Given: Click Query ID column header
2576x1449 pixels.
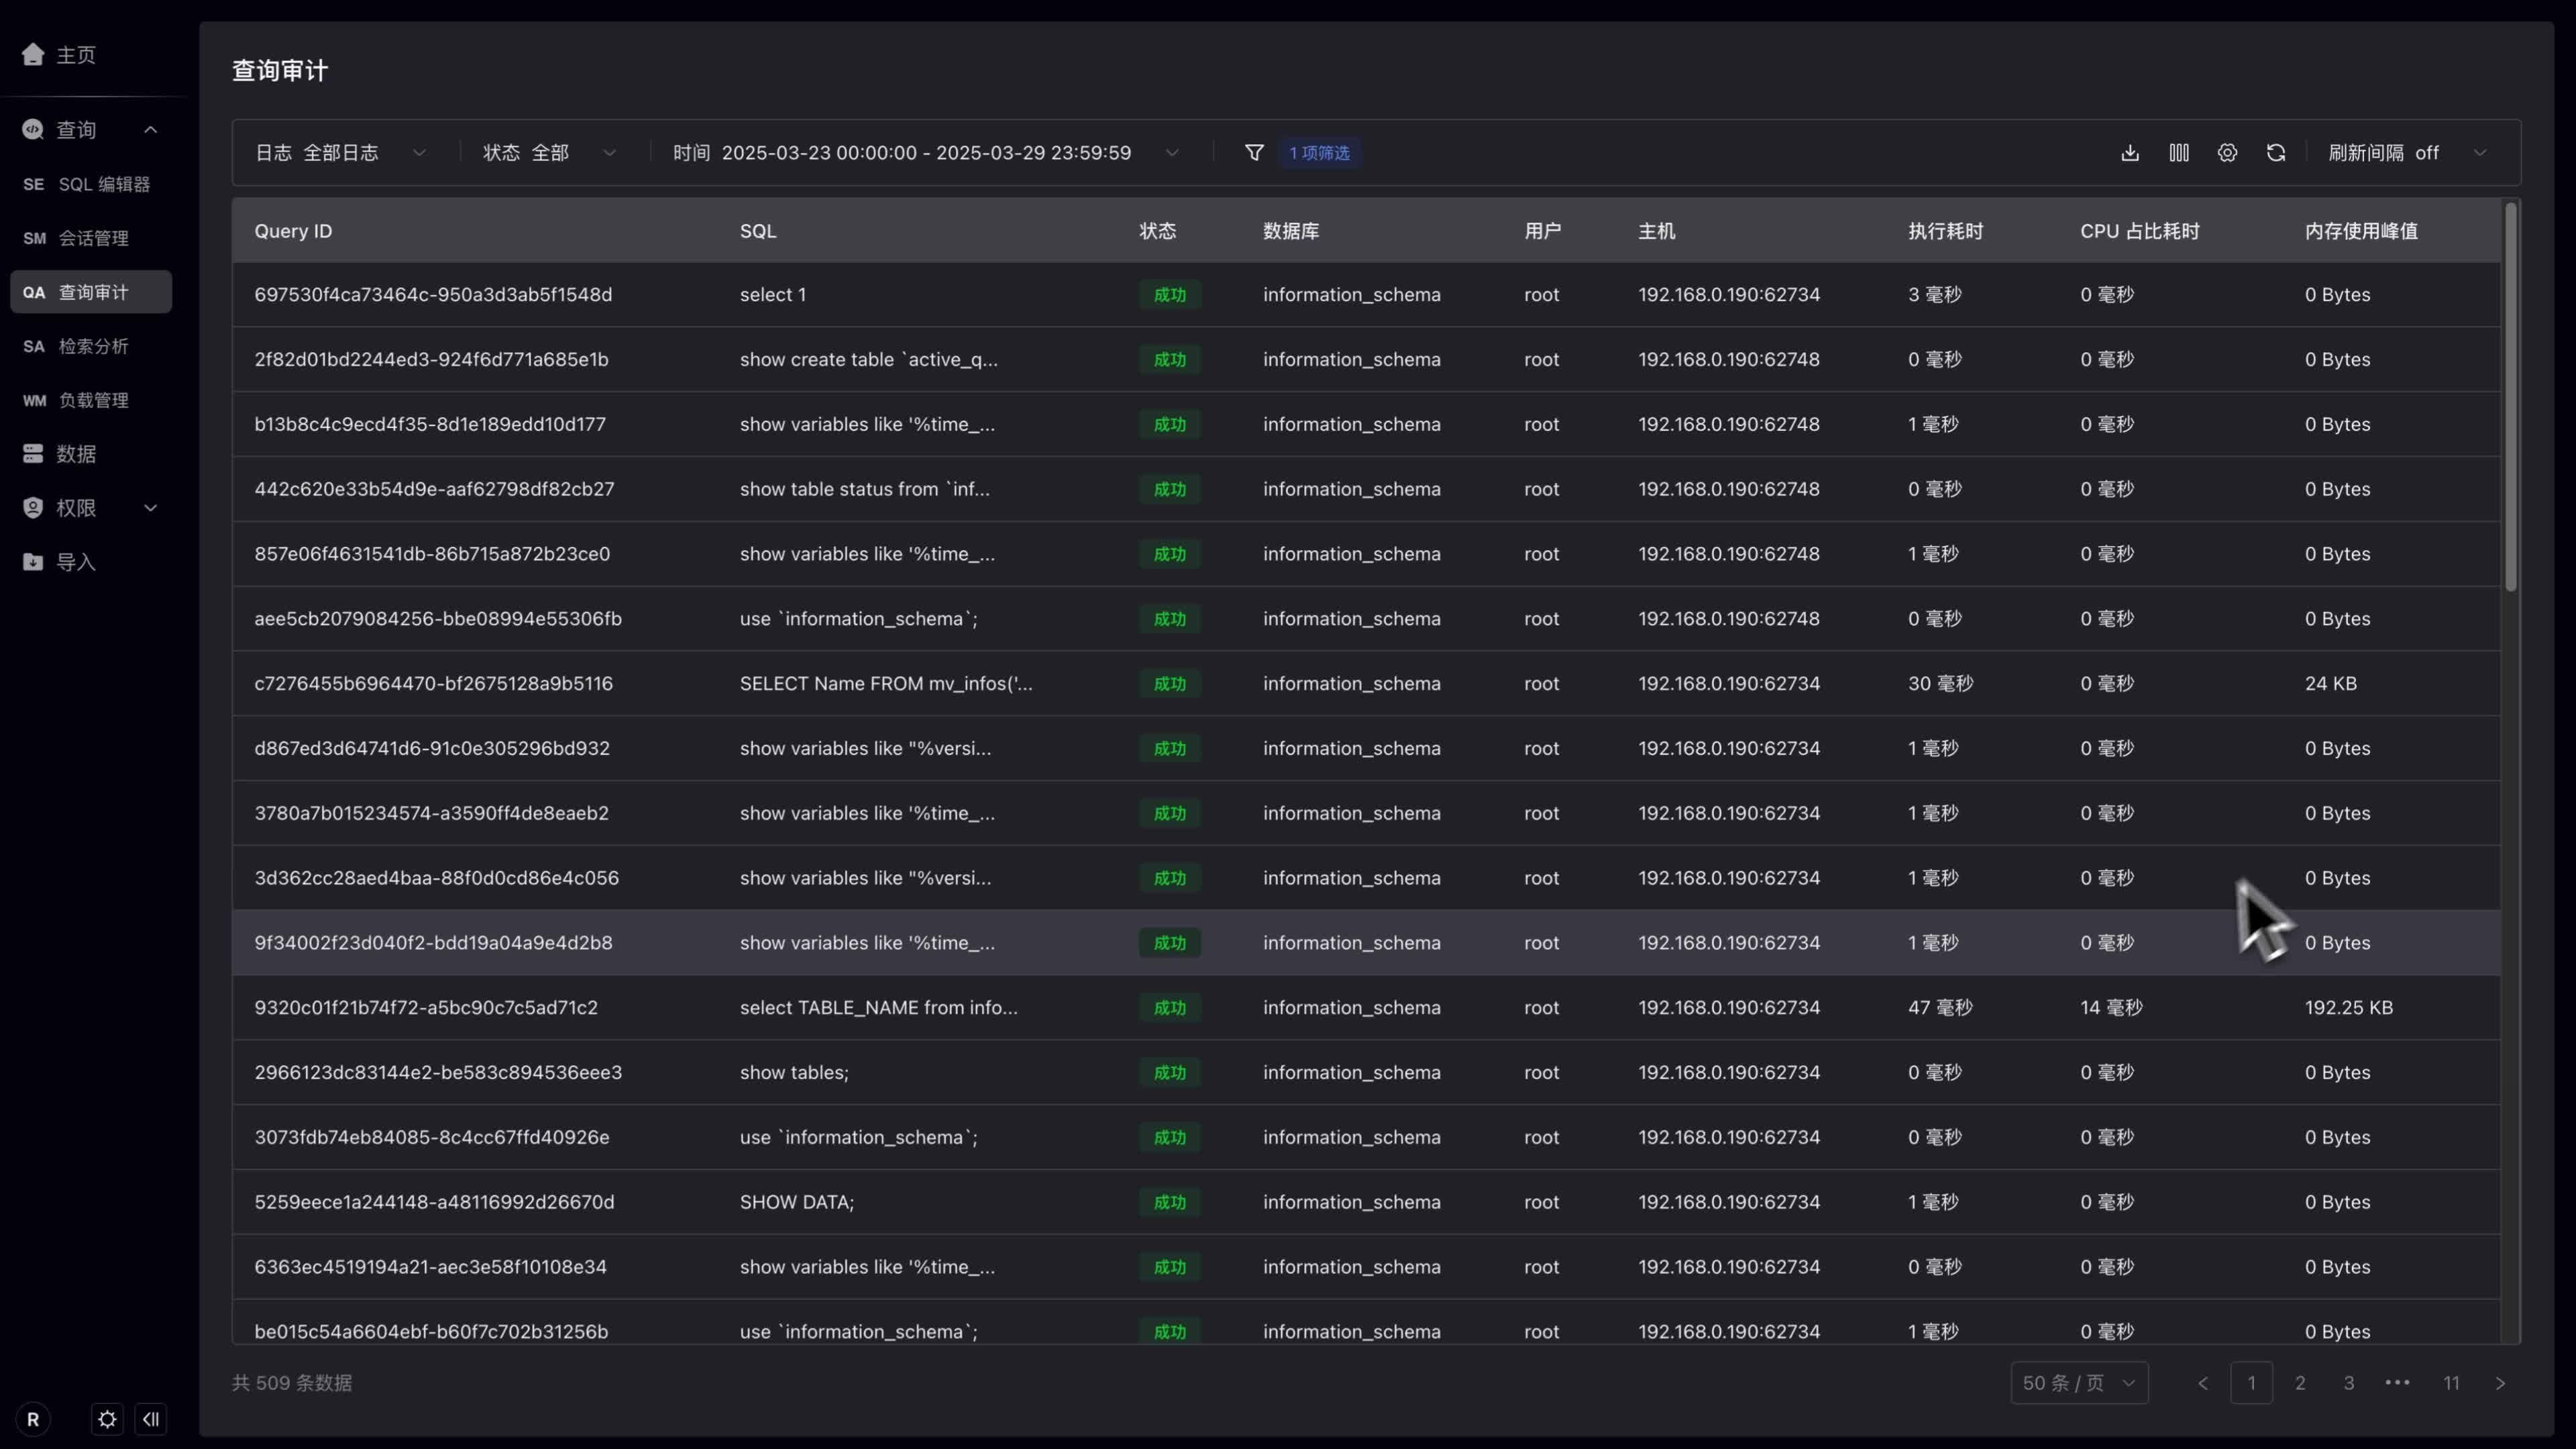Looking at the screenshot, I should click(x=293, y=231).
